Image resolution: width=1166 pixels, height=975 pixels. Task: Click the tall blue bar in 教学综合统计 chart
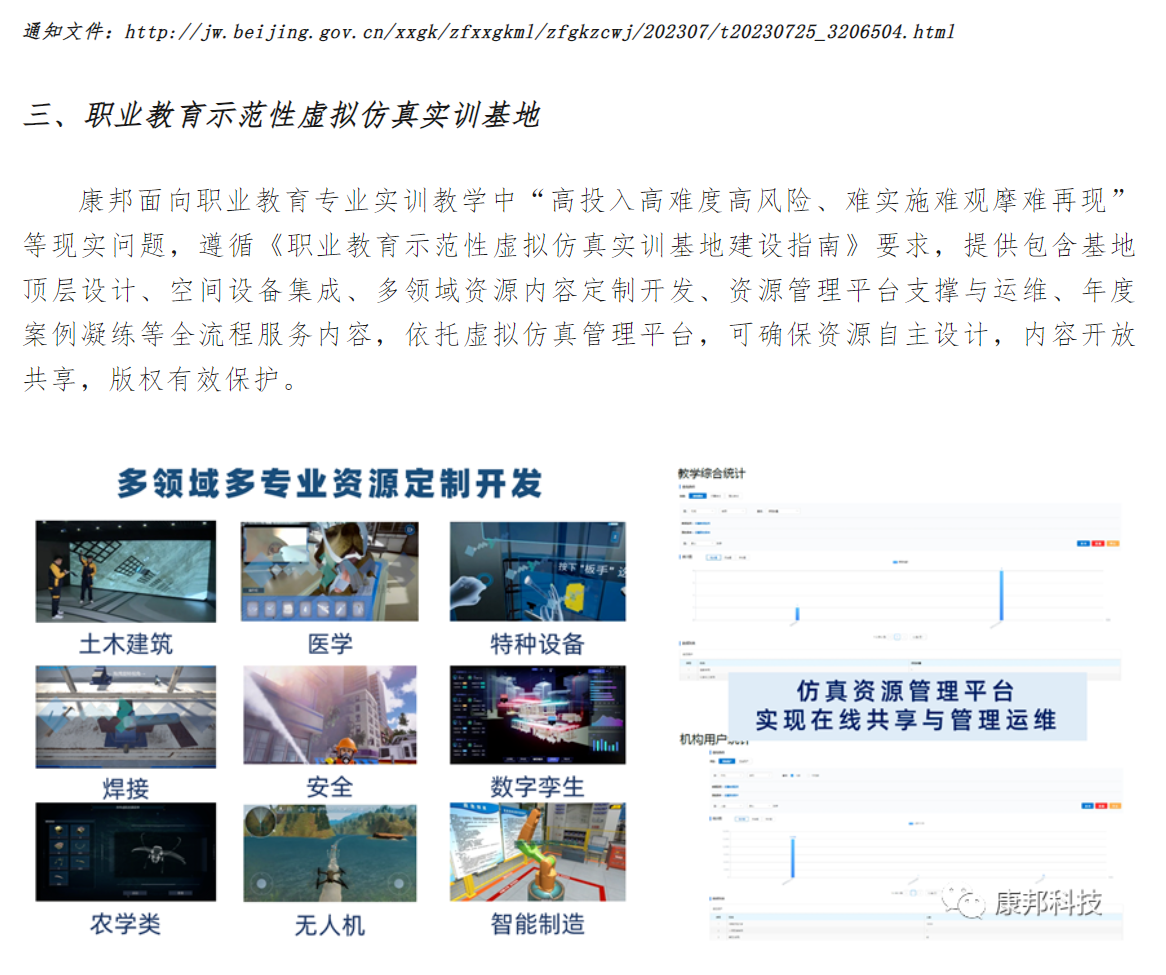point(1001,595)
